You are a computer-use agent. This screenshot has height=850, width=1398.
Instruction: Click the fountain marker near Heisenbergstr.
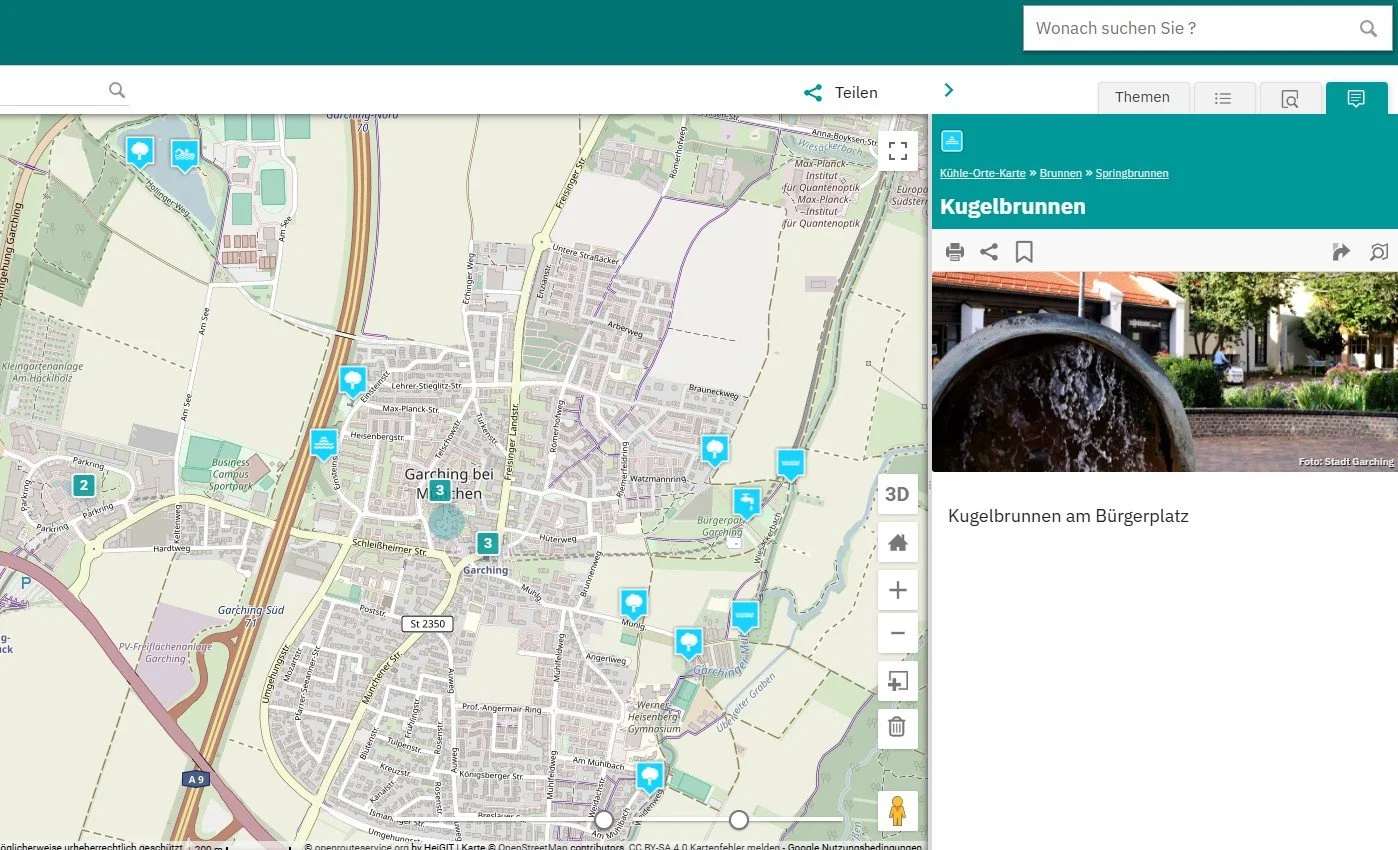[x=324, y=443]
